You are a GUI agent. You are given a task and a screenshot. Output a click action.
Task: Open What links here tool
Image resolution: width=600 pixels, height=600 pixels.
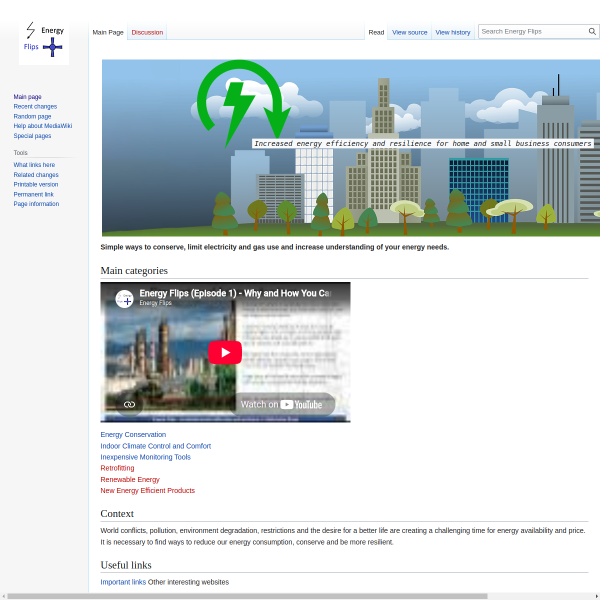pyautogui.click(x=34, y=165)
